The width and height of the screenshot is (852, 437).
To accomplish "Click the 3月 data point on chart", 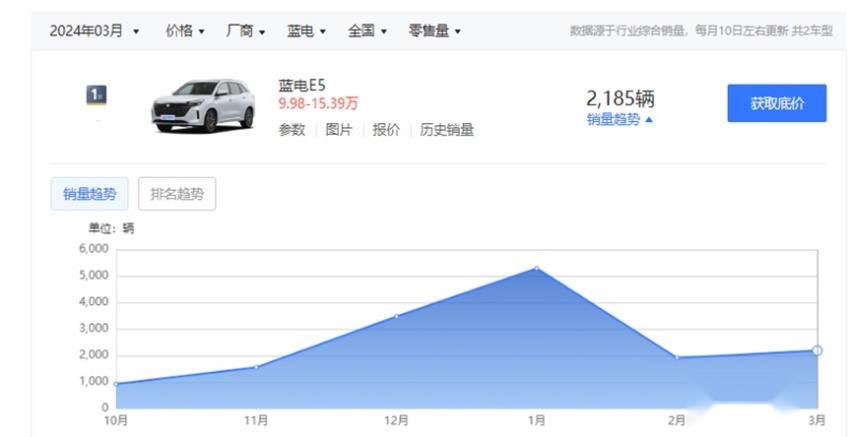I will 817,351.
